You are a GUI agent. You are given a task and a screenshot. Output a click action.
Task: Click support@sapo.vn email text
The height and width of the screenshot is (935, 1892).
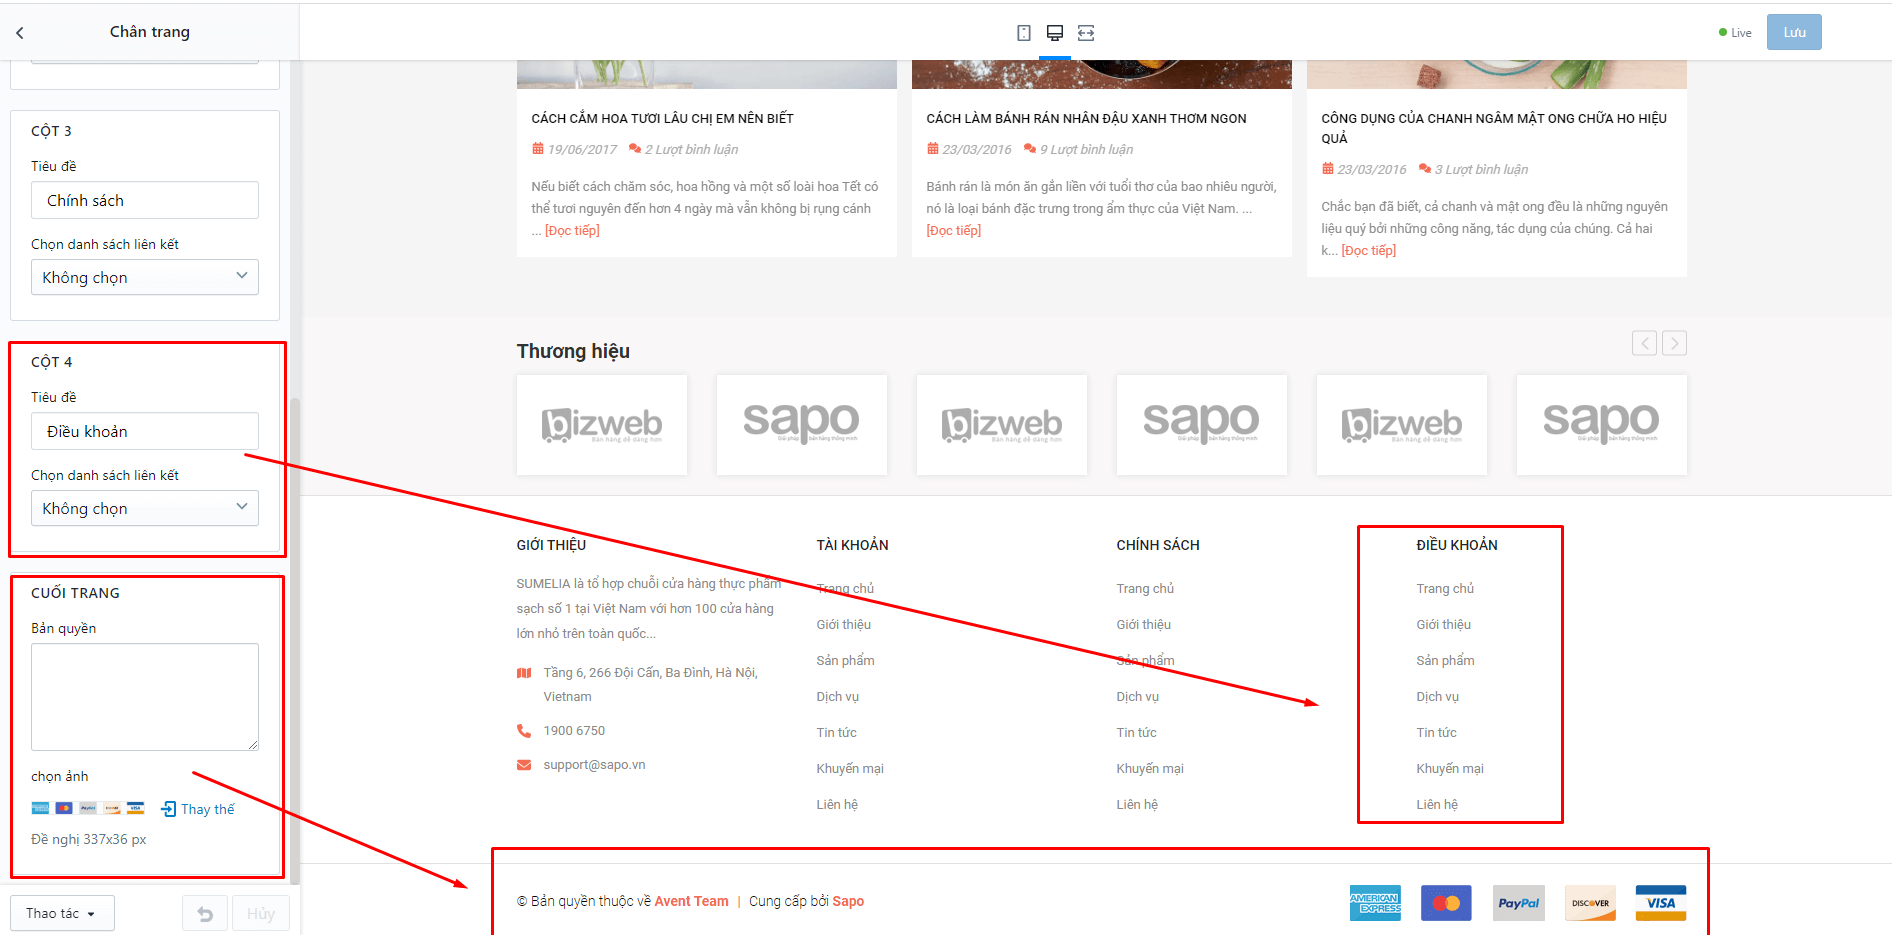pos(595,765)
